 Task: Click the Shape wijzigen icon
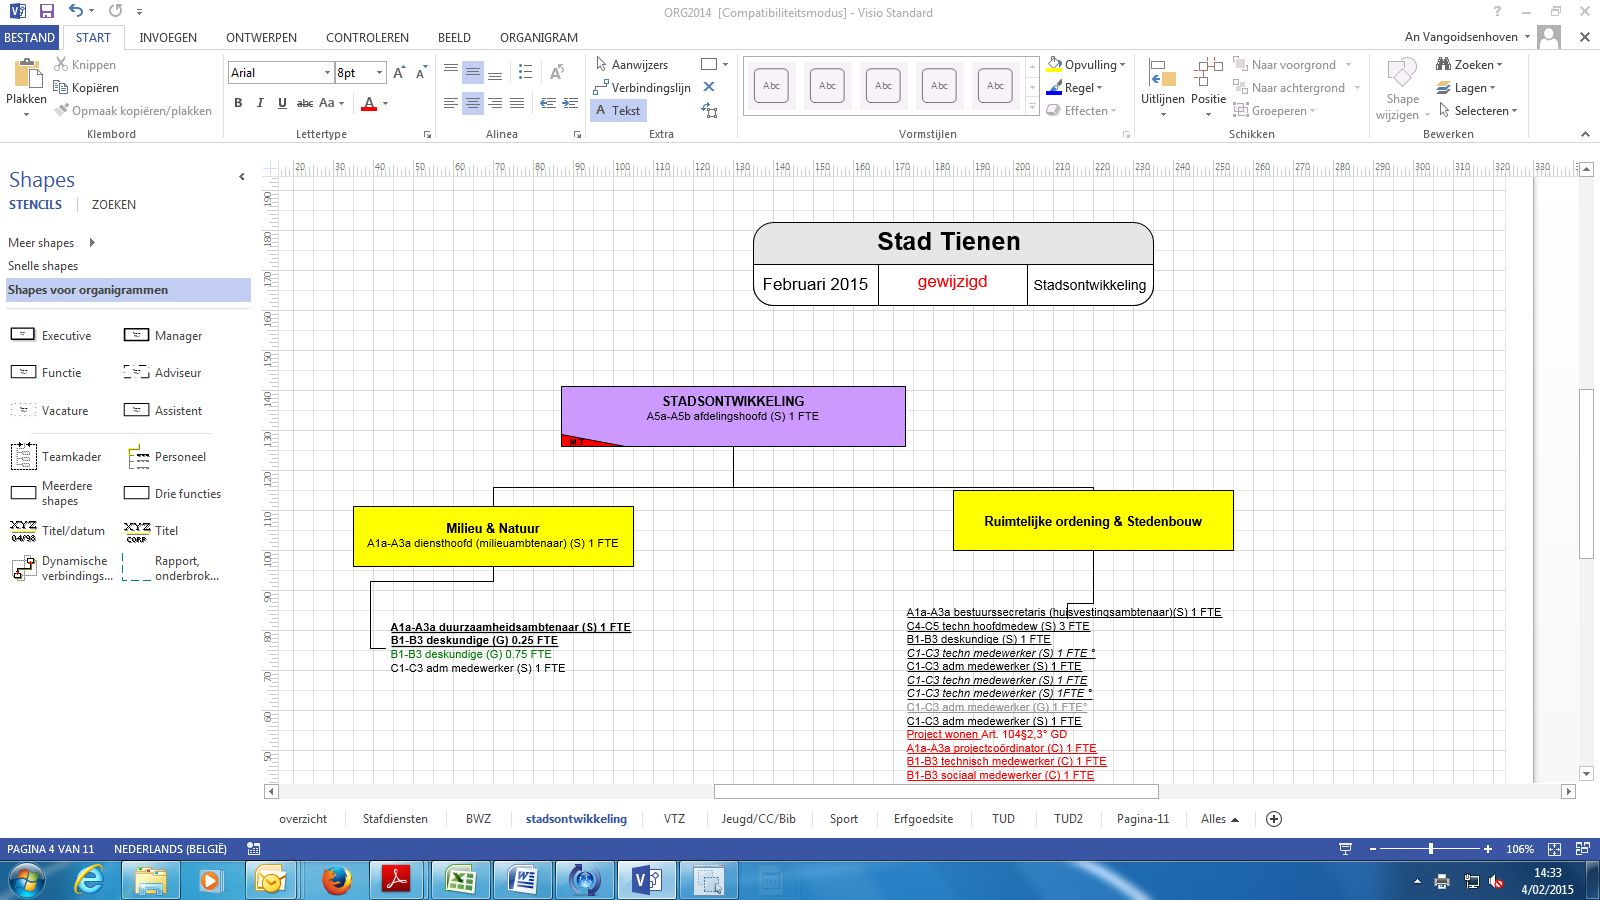[x=1402, y=73]
